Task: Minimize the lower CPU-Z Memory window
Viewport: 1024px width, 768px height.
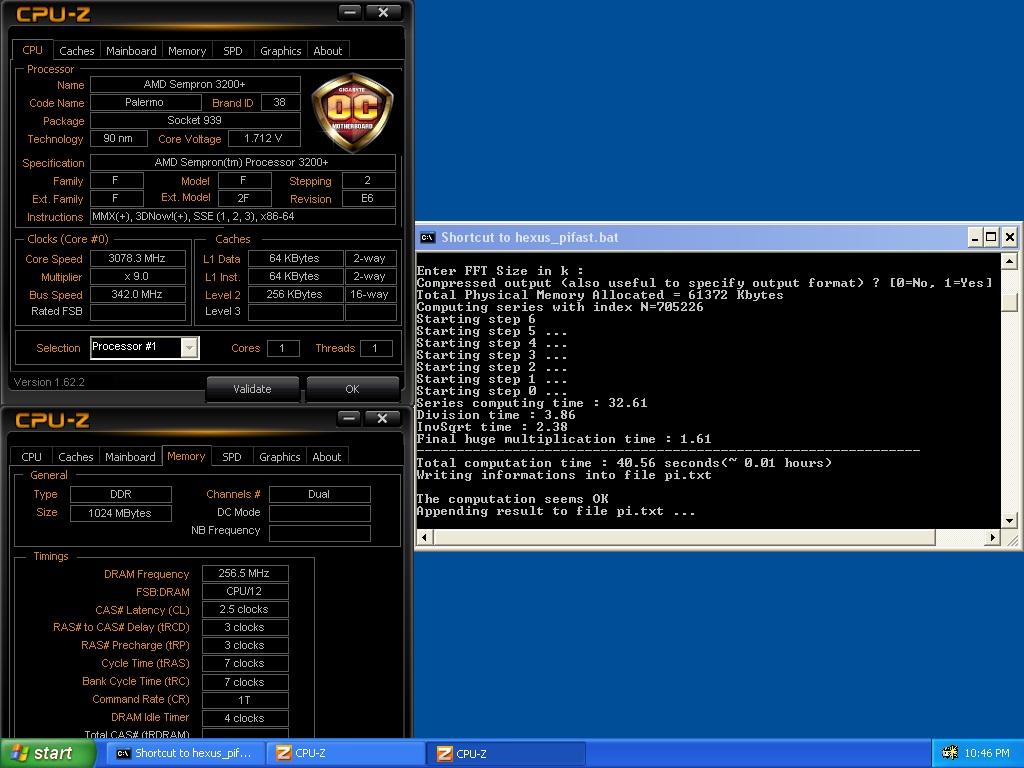Action: coord(349,418)
